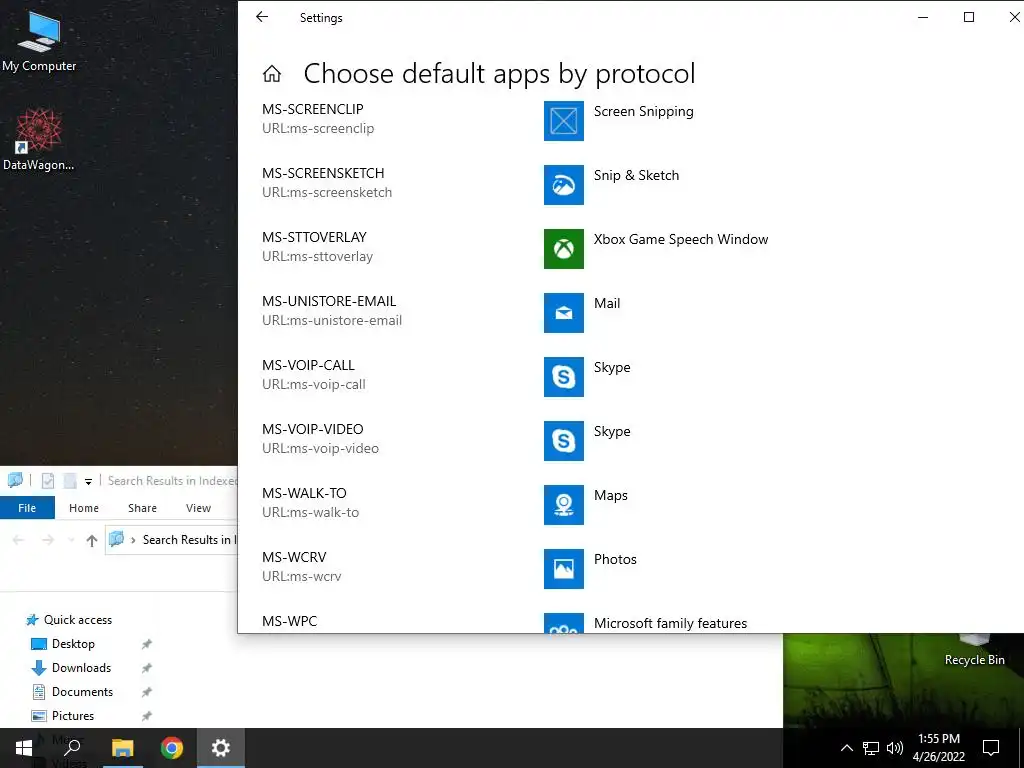Open My Computer desktop icon
This screenshot has height=768, width=1024.
(x=39, y=41)
